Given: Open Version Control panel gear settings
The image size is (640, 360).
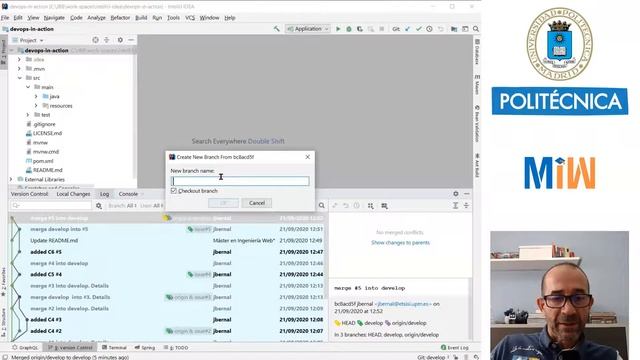Looking at the screenshot, I should 456,194.
